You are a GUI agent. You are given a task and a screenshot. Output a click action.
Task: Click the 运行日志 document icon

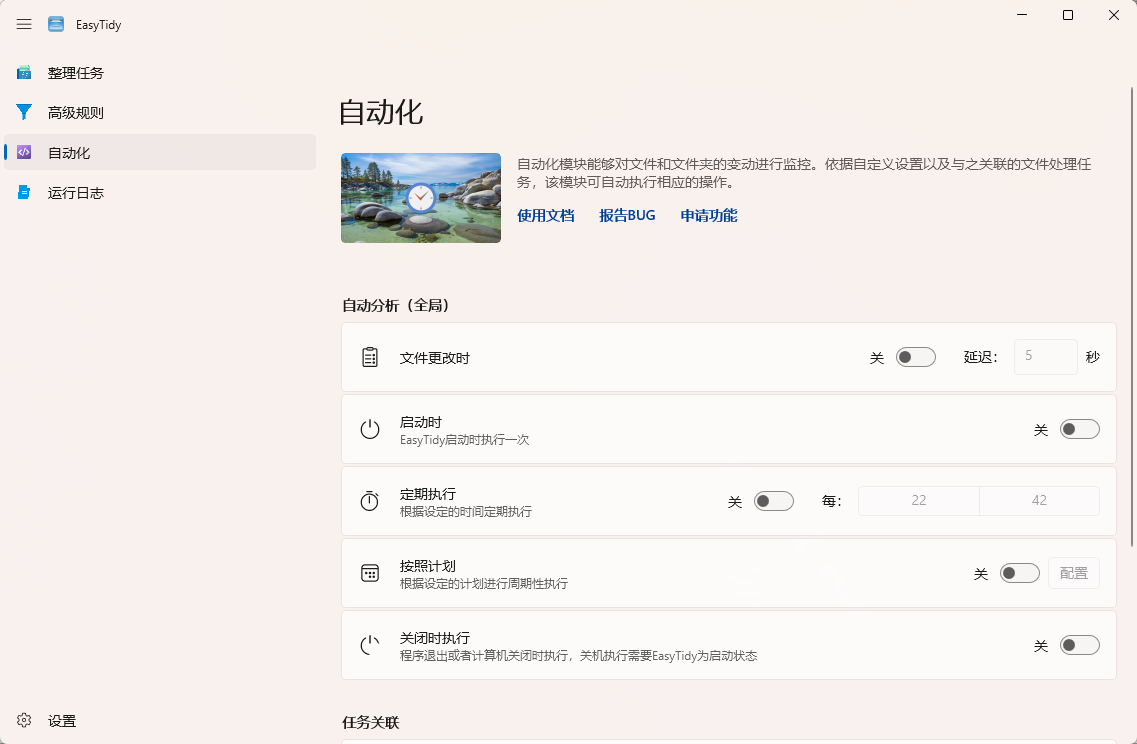[x=24, y=192]
